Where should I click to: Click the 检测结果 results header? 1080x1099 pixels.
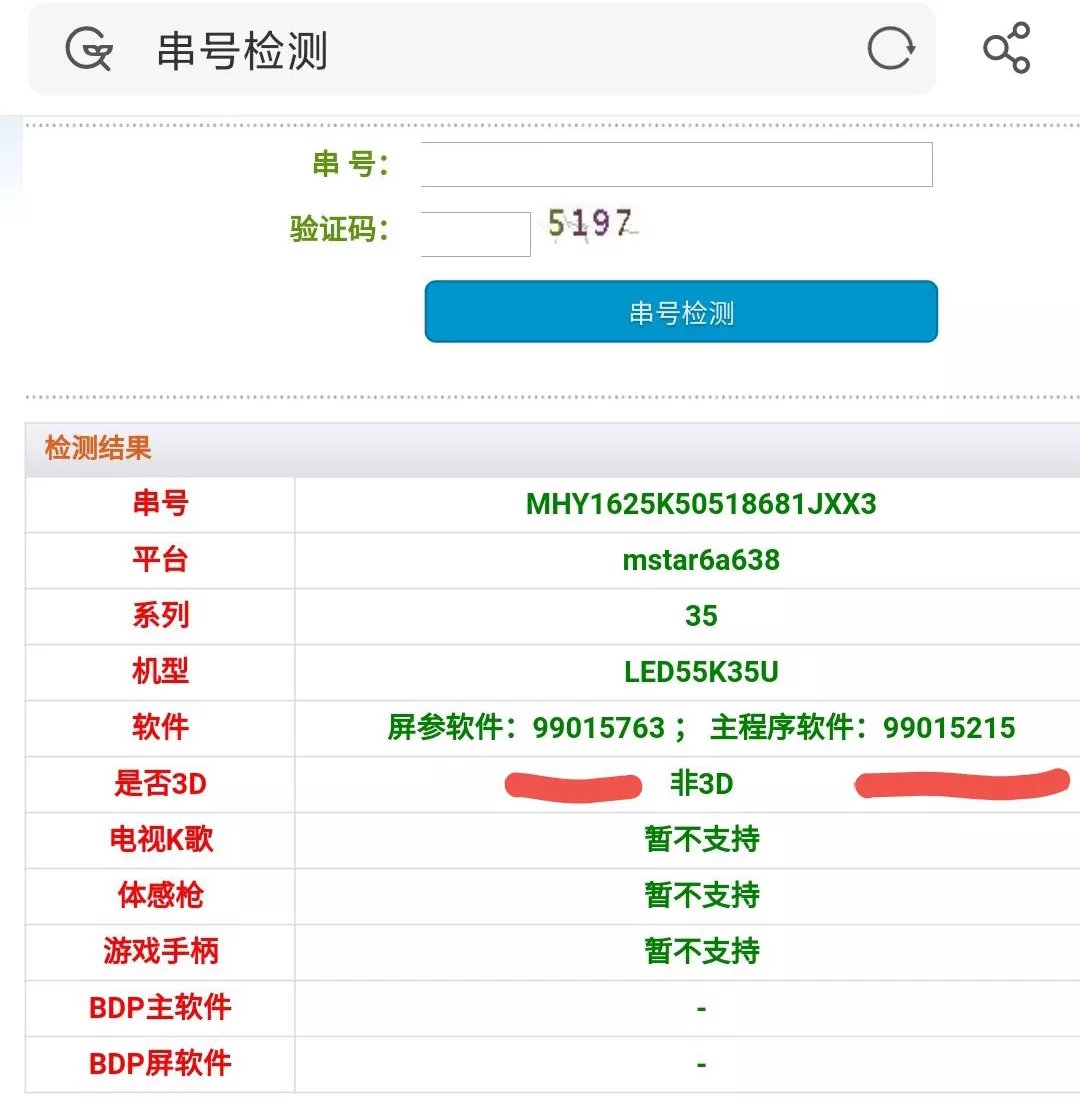coord(98,448)
